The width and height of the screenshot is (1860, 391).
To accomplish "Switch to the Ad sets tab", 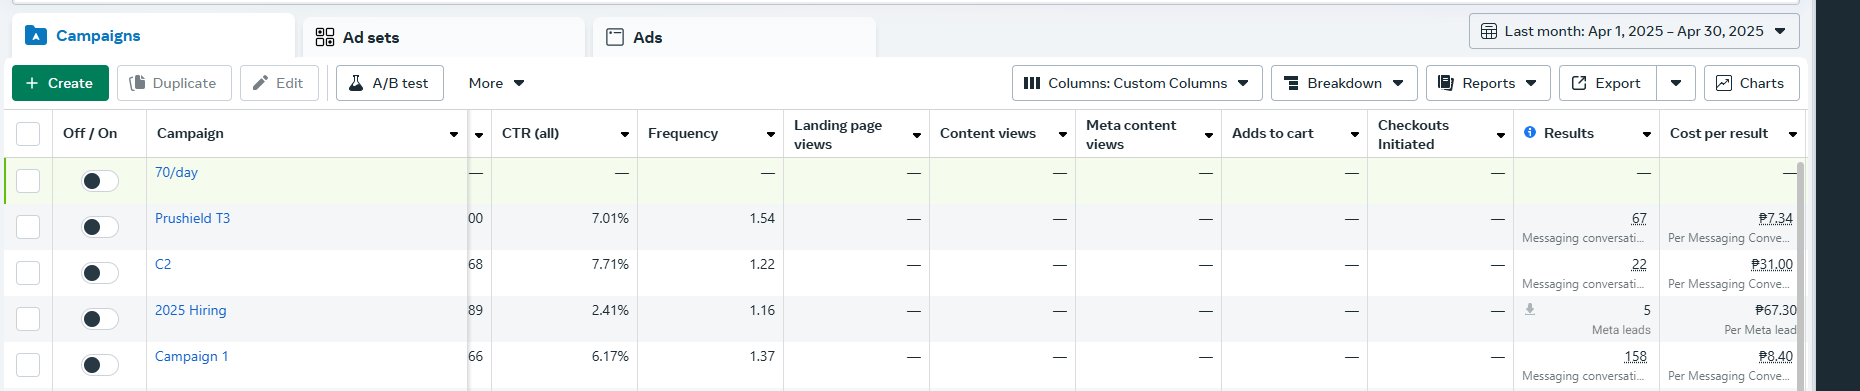I will [444, 37].
